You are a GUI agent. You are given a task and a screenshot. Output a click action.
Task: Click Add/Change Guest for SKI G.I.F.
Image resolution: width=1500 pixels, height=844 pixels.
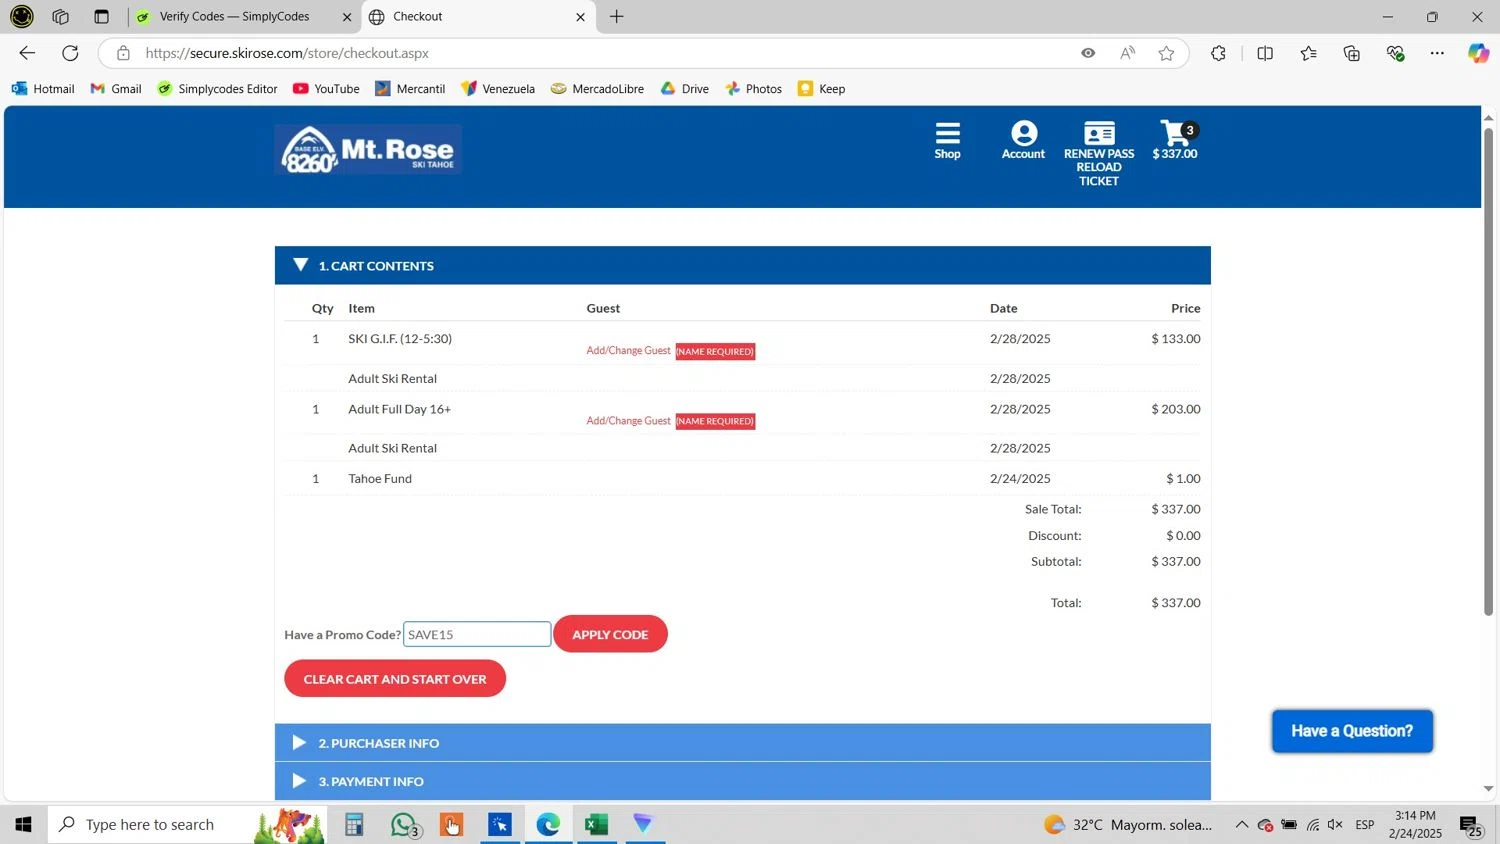628,351
